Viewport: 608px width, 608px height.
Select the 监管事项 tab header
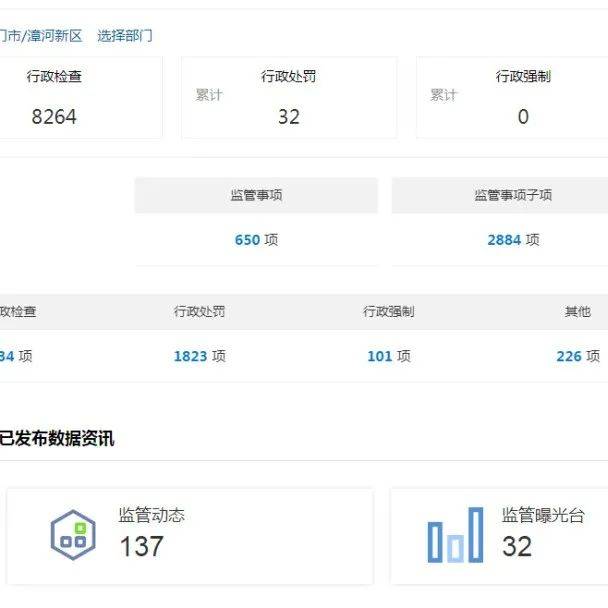point(256,195)
